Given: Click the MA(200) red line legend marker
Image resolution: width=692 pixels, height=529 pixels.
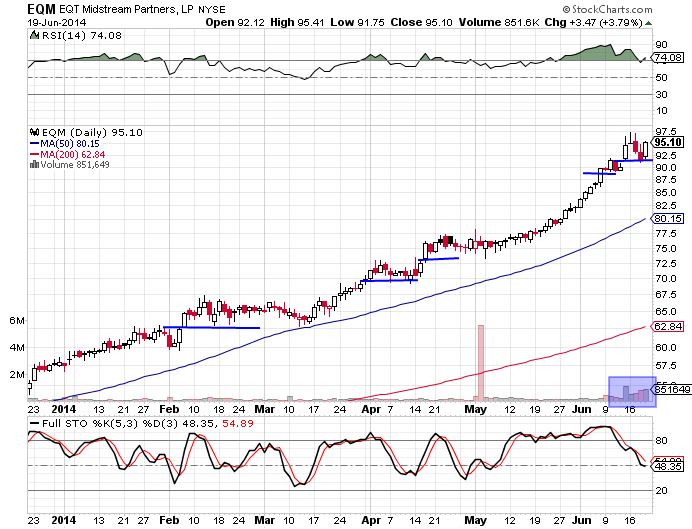Looking at the screenshot, I should pyautogui.click(x=34, y=154).
